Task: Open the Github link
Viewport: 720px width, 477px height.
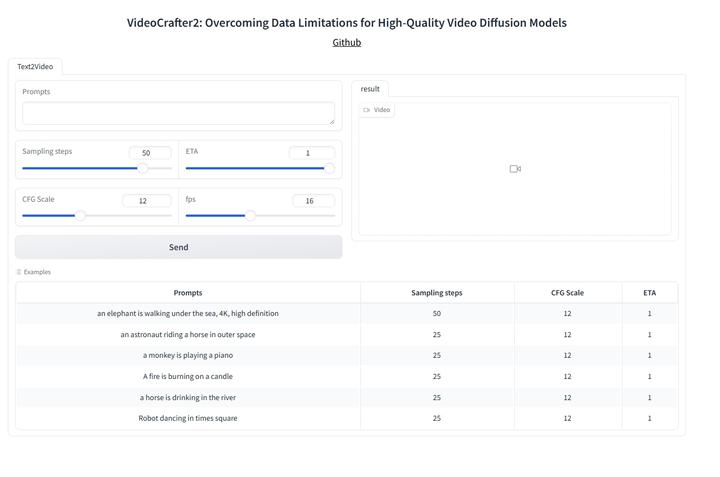Action: [x=347, y=42]
